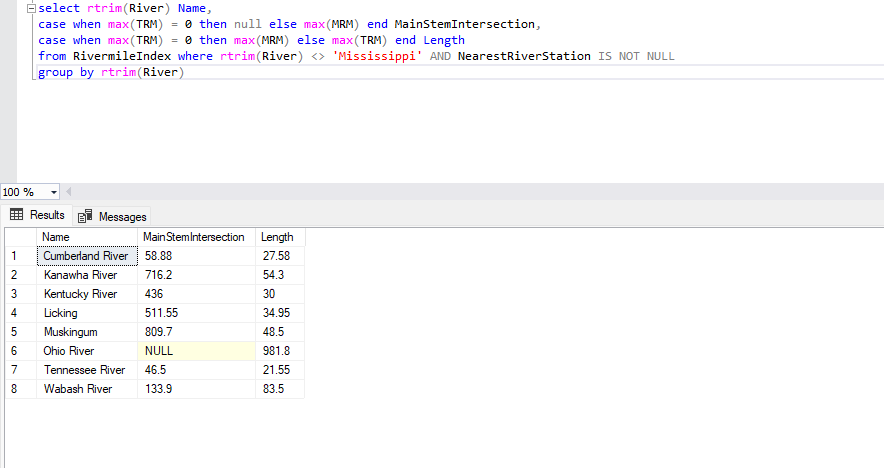Select the Tennessee River cell
The width and height of the screenshot is (884, 468).
tap(87, 370)
